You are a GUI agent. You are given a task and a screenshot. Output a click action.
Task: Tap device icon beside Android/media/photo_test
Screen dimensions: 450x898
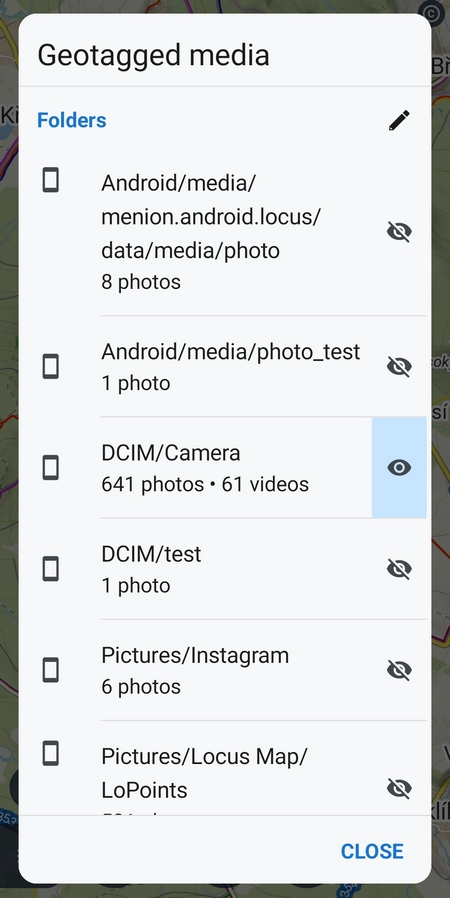tap(51, 367)
